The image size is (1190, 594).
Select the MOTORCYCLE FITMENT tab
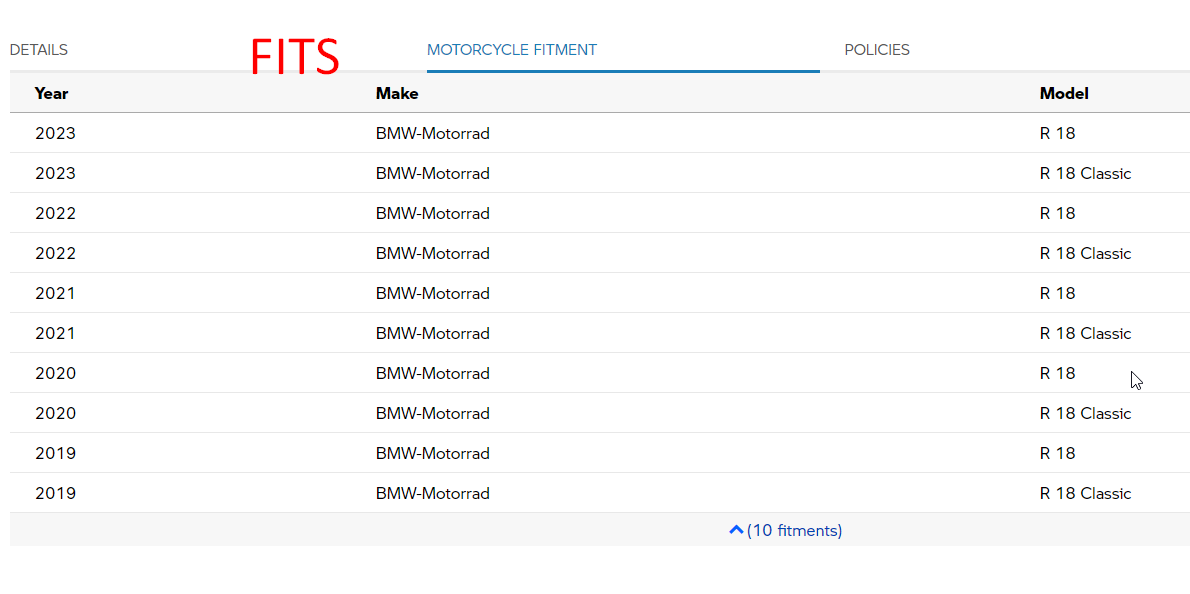[x=512, y=49]
